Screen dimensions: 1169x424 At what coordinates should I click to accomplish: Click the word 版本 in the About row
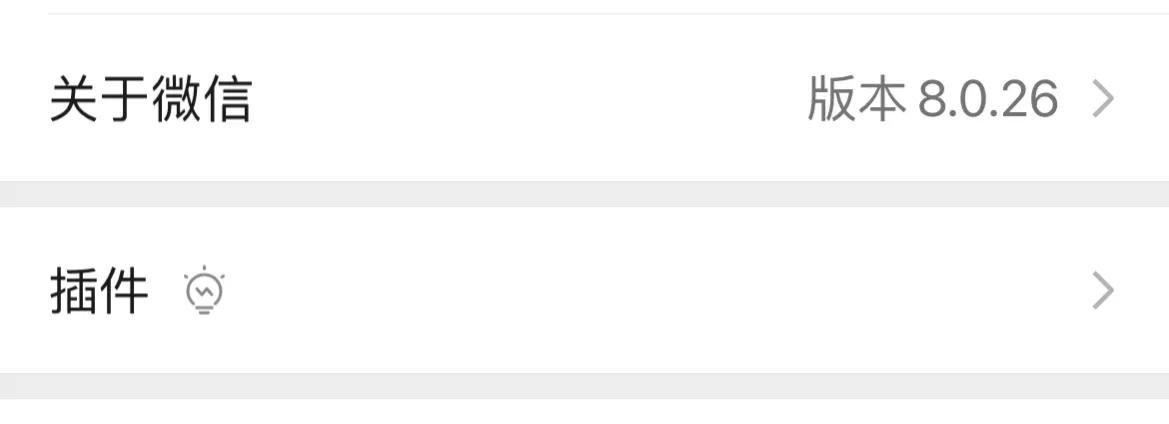point(856,99)
